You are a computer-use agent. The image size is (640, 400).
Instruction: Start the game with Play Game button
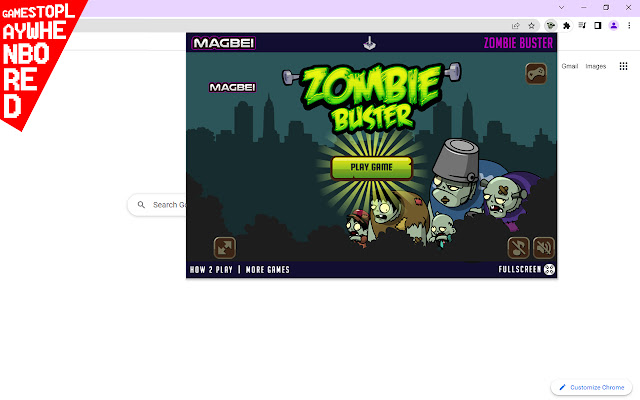coord(371,167)
